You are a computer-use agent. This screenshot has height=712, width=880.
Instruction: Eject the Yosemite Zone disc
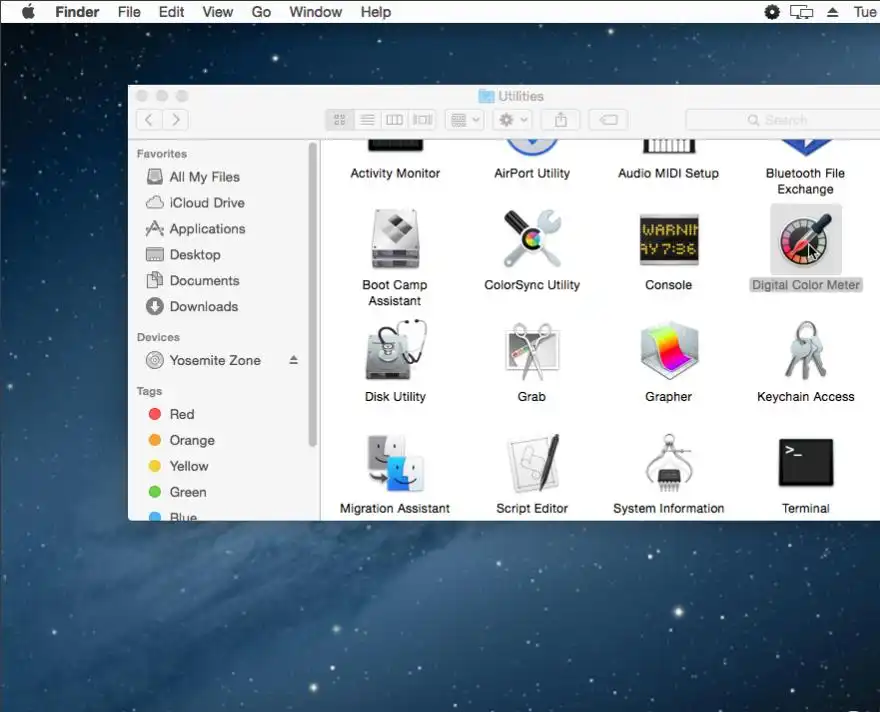pos(294,360)
